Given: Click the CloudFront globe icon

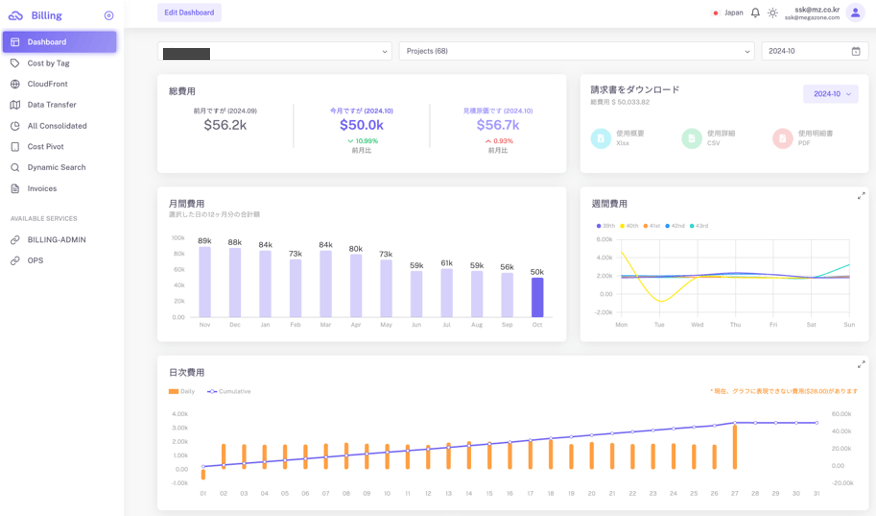Looking at the screenshot, I should [15, 84].
